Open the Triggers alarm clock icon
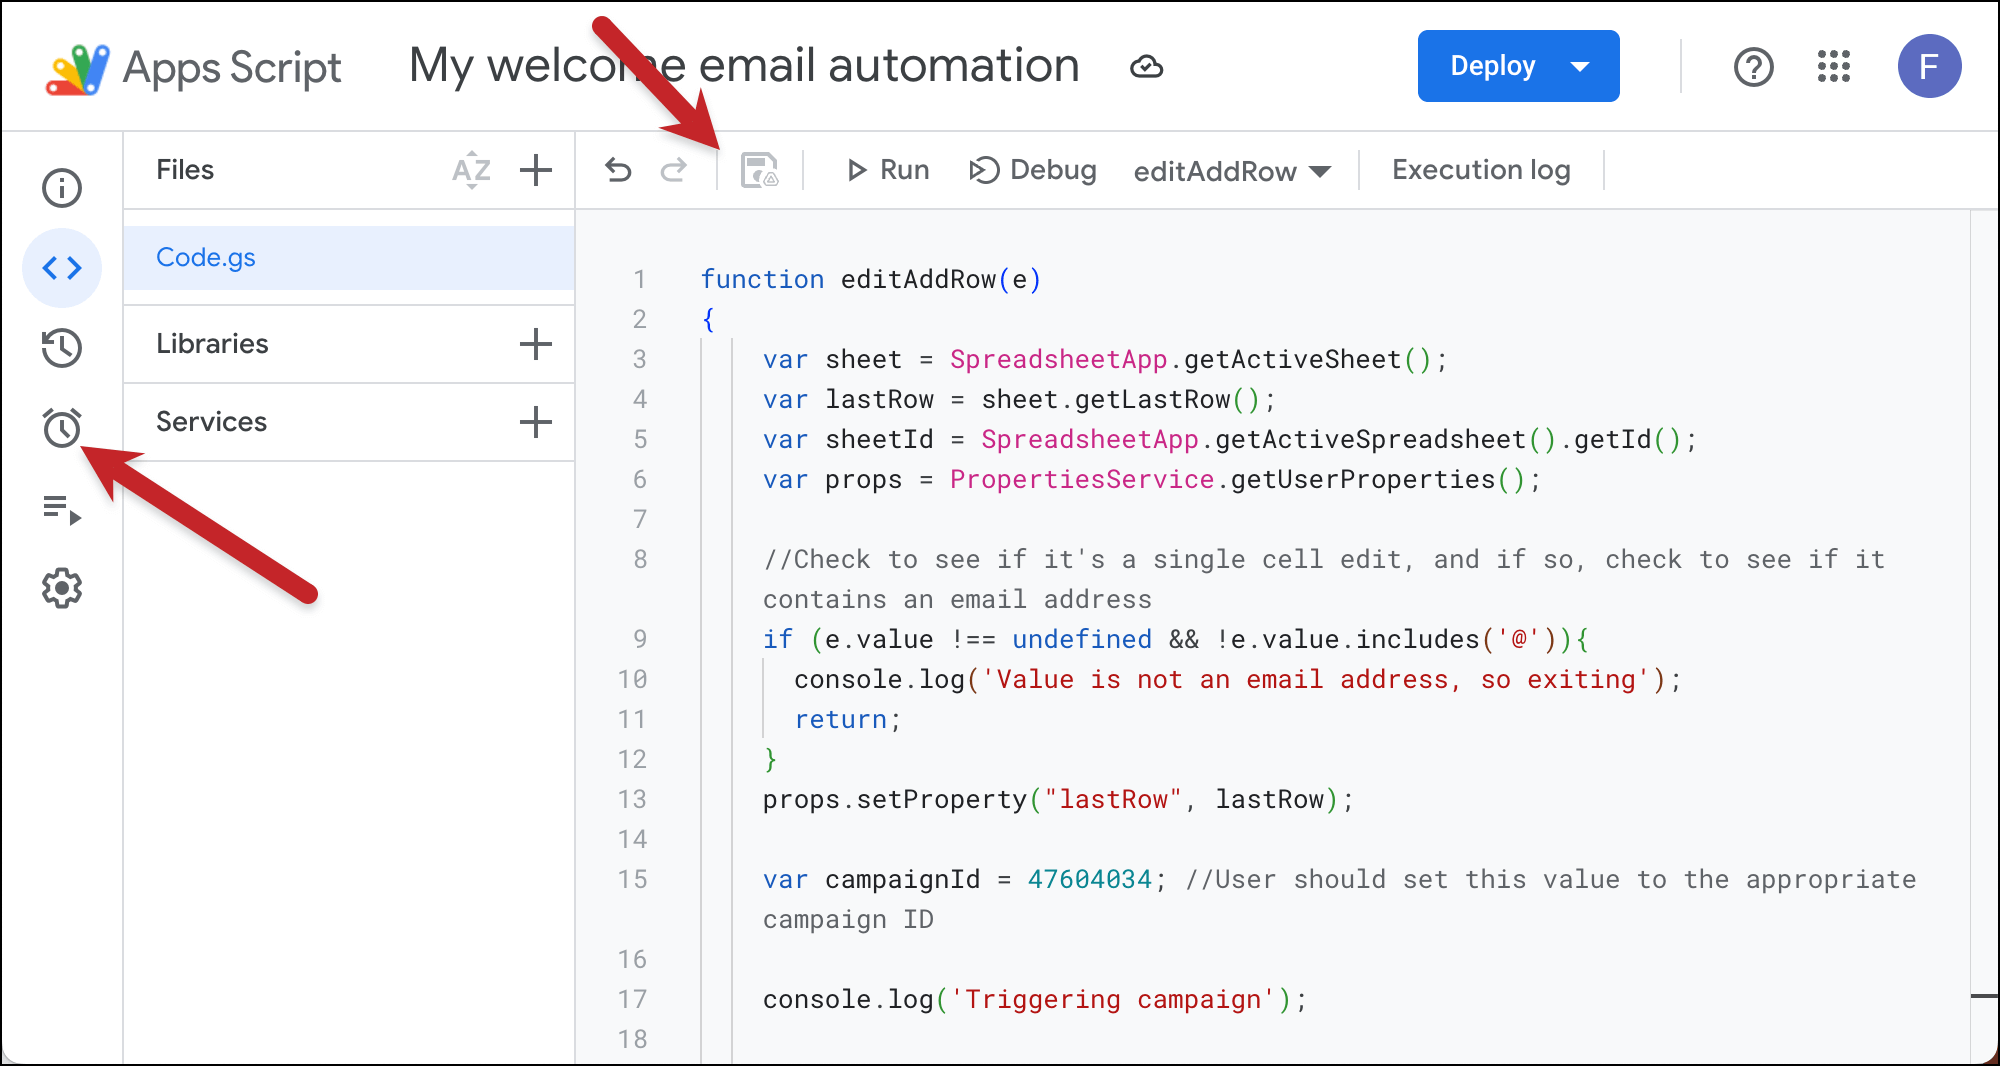Image resolution: width=2000 pixels, height=1066 pixels. point(62,428)
